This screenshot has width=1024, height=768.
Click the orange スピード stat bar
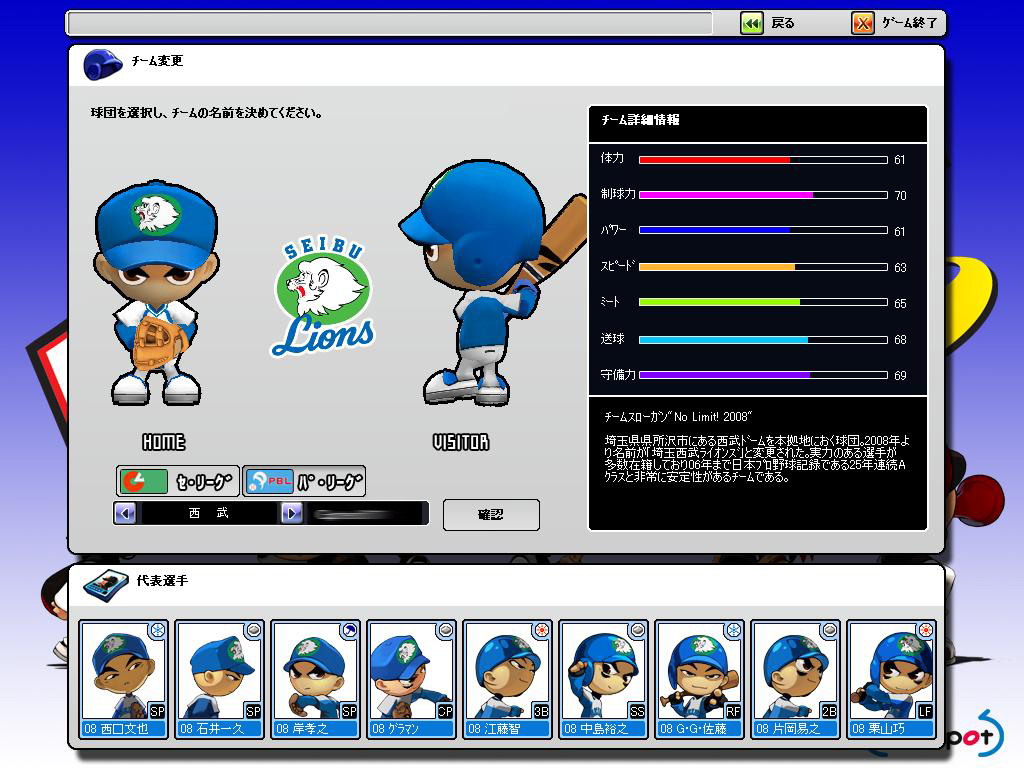763,267
